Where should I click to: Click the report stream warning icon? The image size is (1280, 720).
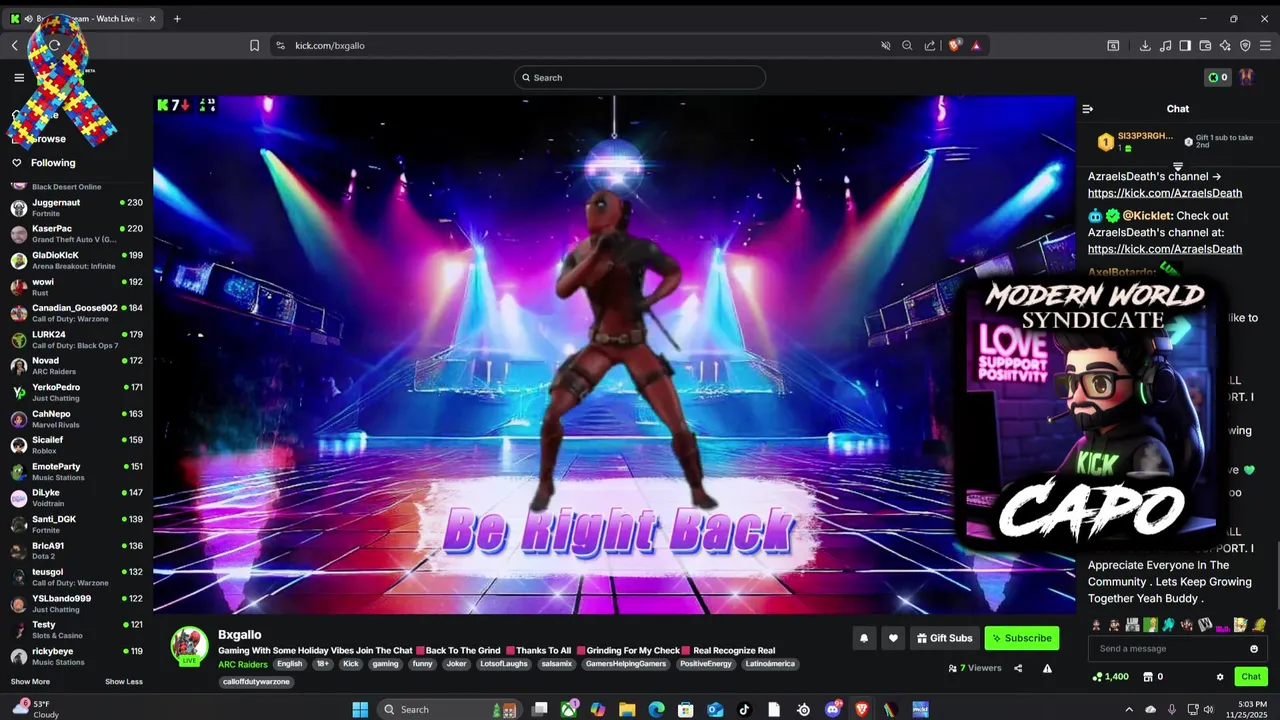pyautogui.click(x=1047, y=668)
